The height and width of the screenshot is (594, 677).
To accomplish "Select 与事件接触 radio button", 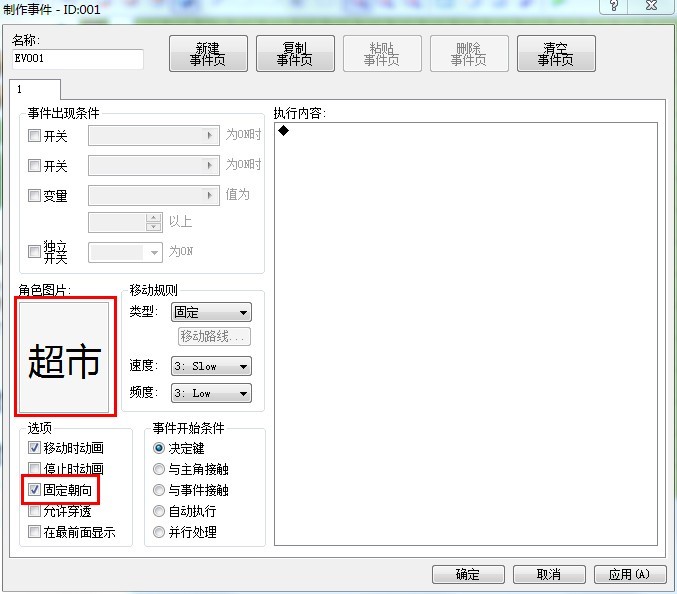I will 159,490.
